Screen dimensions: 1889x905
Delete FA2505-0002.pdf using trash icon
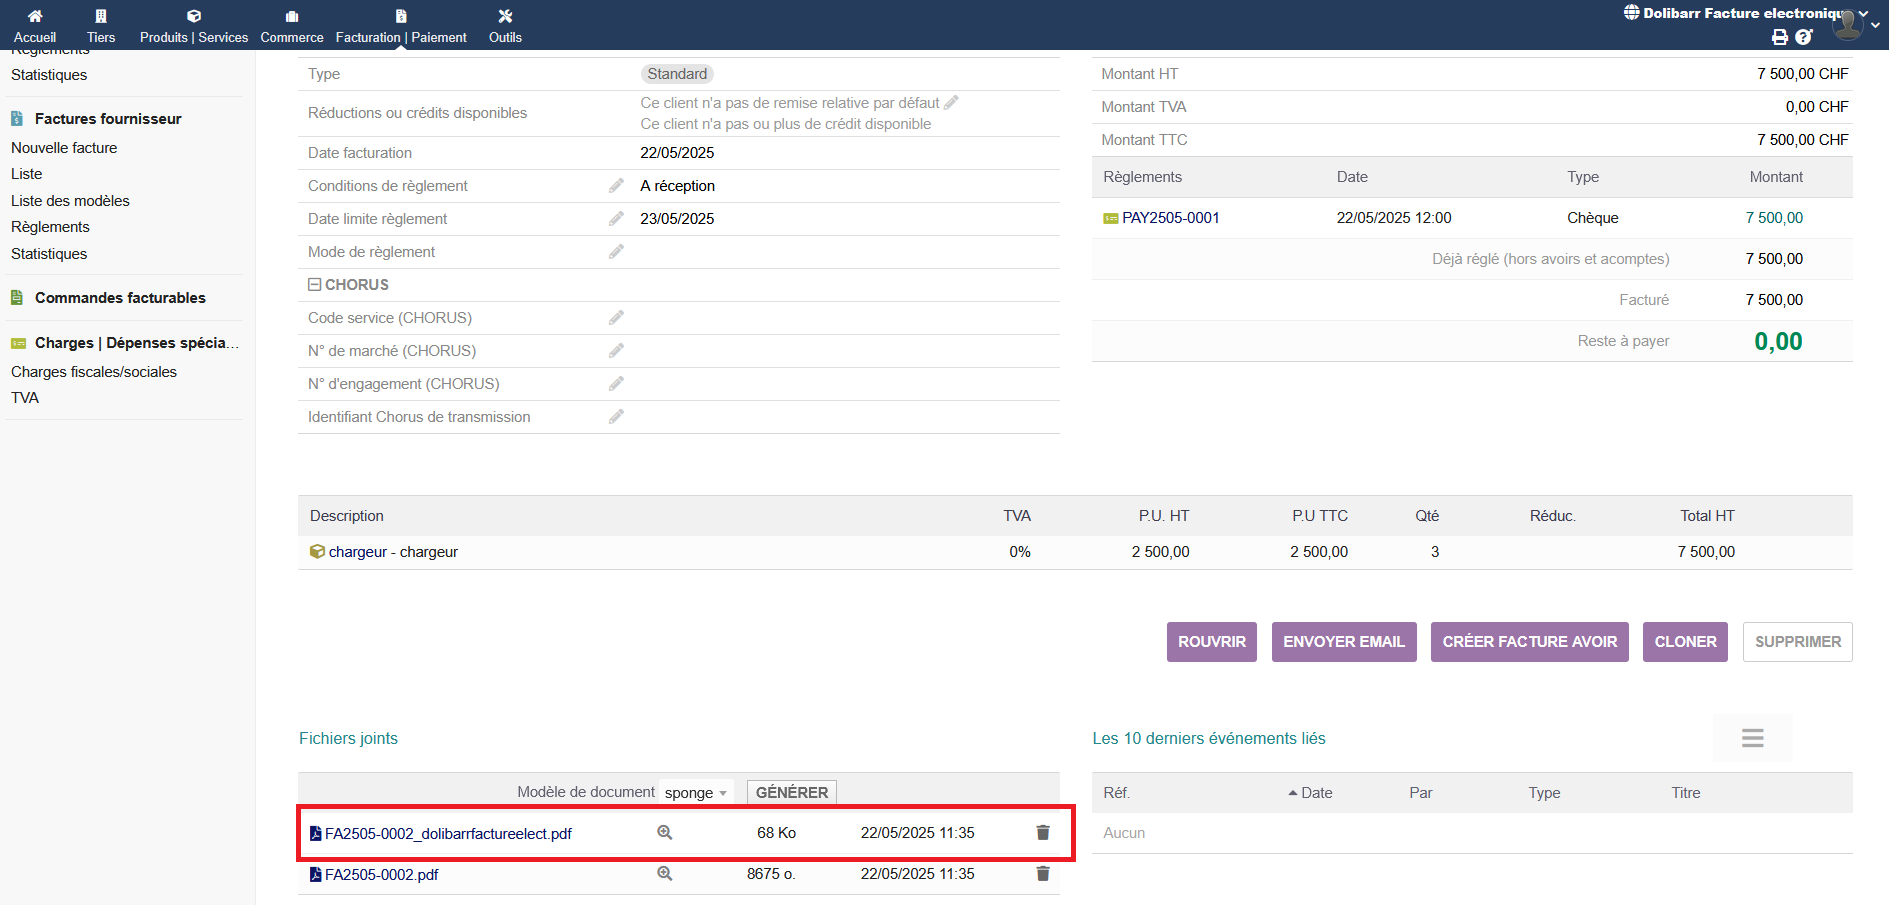tap(1043, 874)
